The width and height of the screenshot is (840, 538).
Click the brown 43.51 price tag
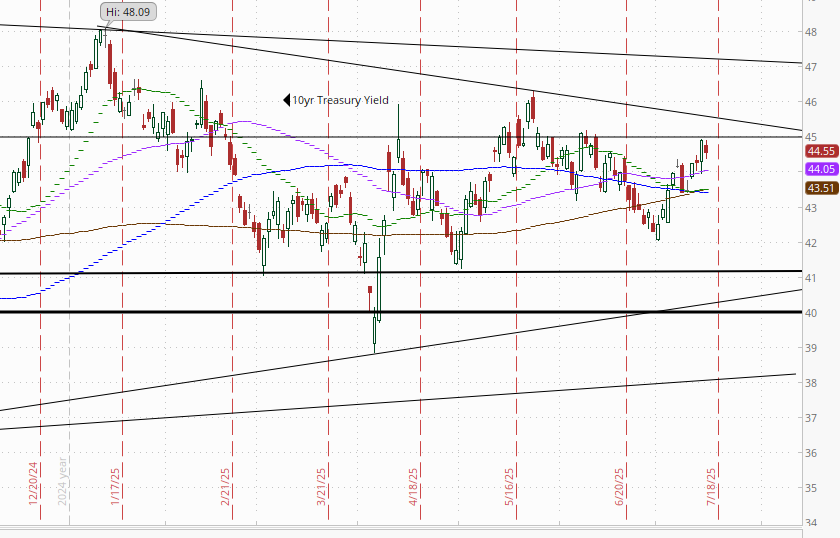(x=822, y=188)
